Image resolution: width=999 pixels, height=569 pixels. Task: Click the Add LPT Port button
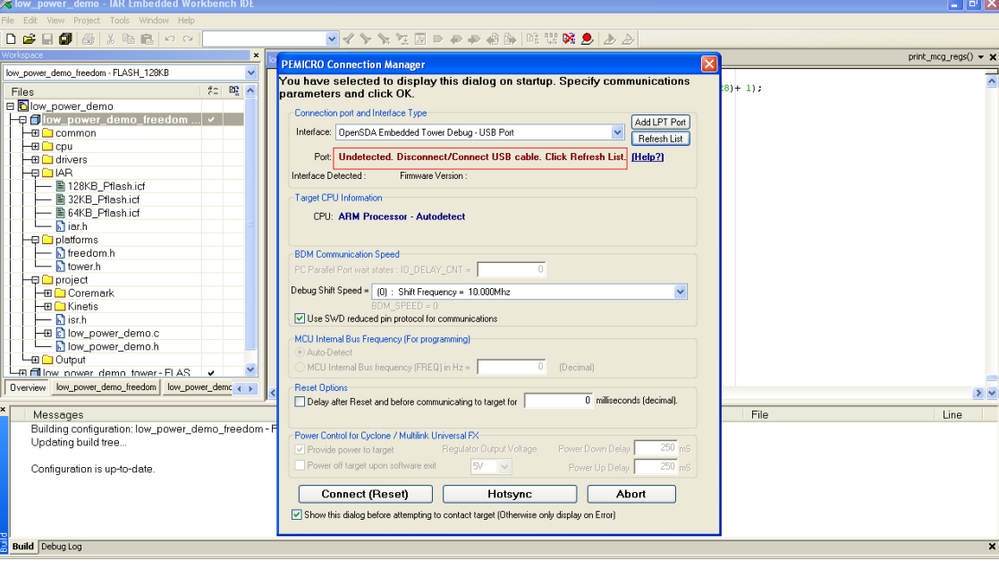coord(660,122)
